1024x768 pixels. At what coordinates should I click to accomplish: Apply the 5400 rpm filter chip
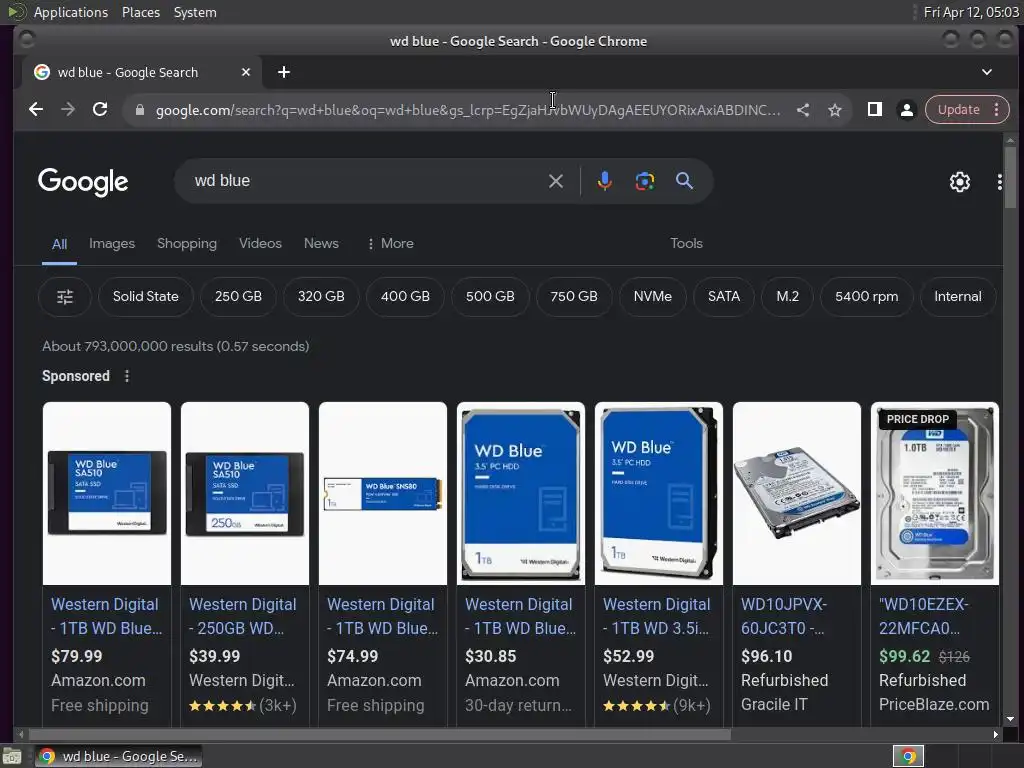pos(867,296)
